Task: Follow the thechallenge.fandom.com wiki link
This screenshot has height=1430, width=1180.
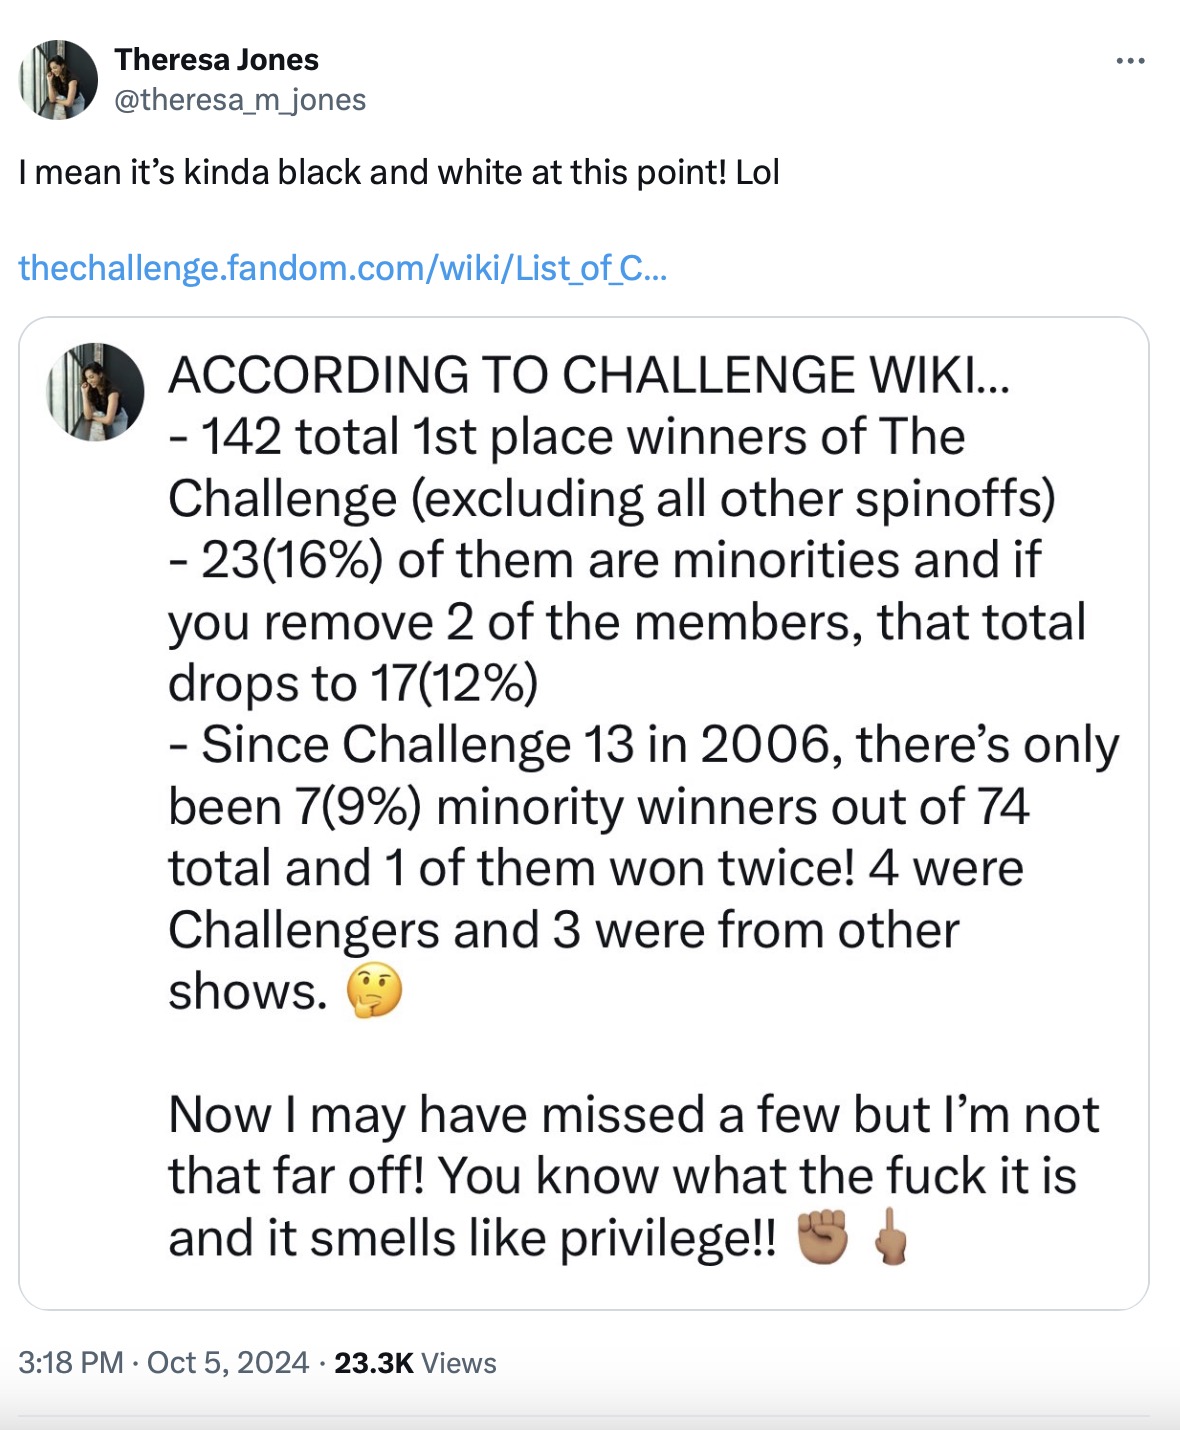Action: click(342, 268)
